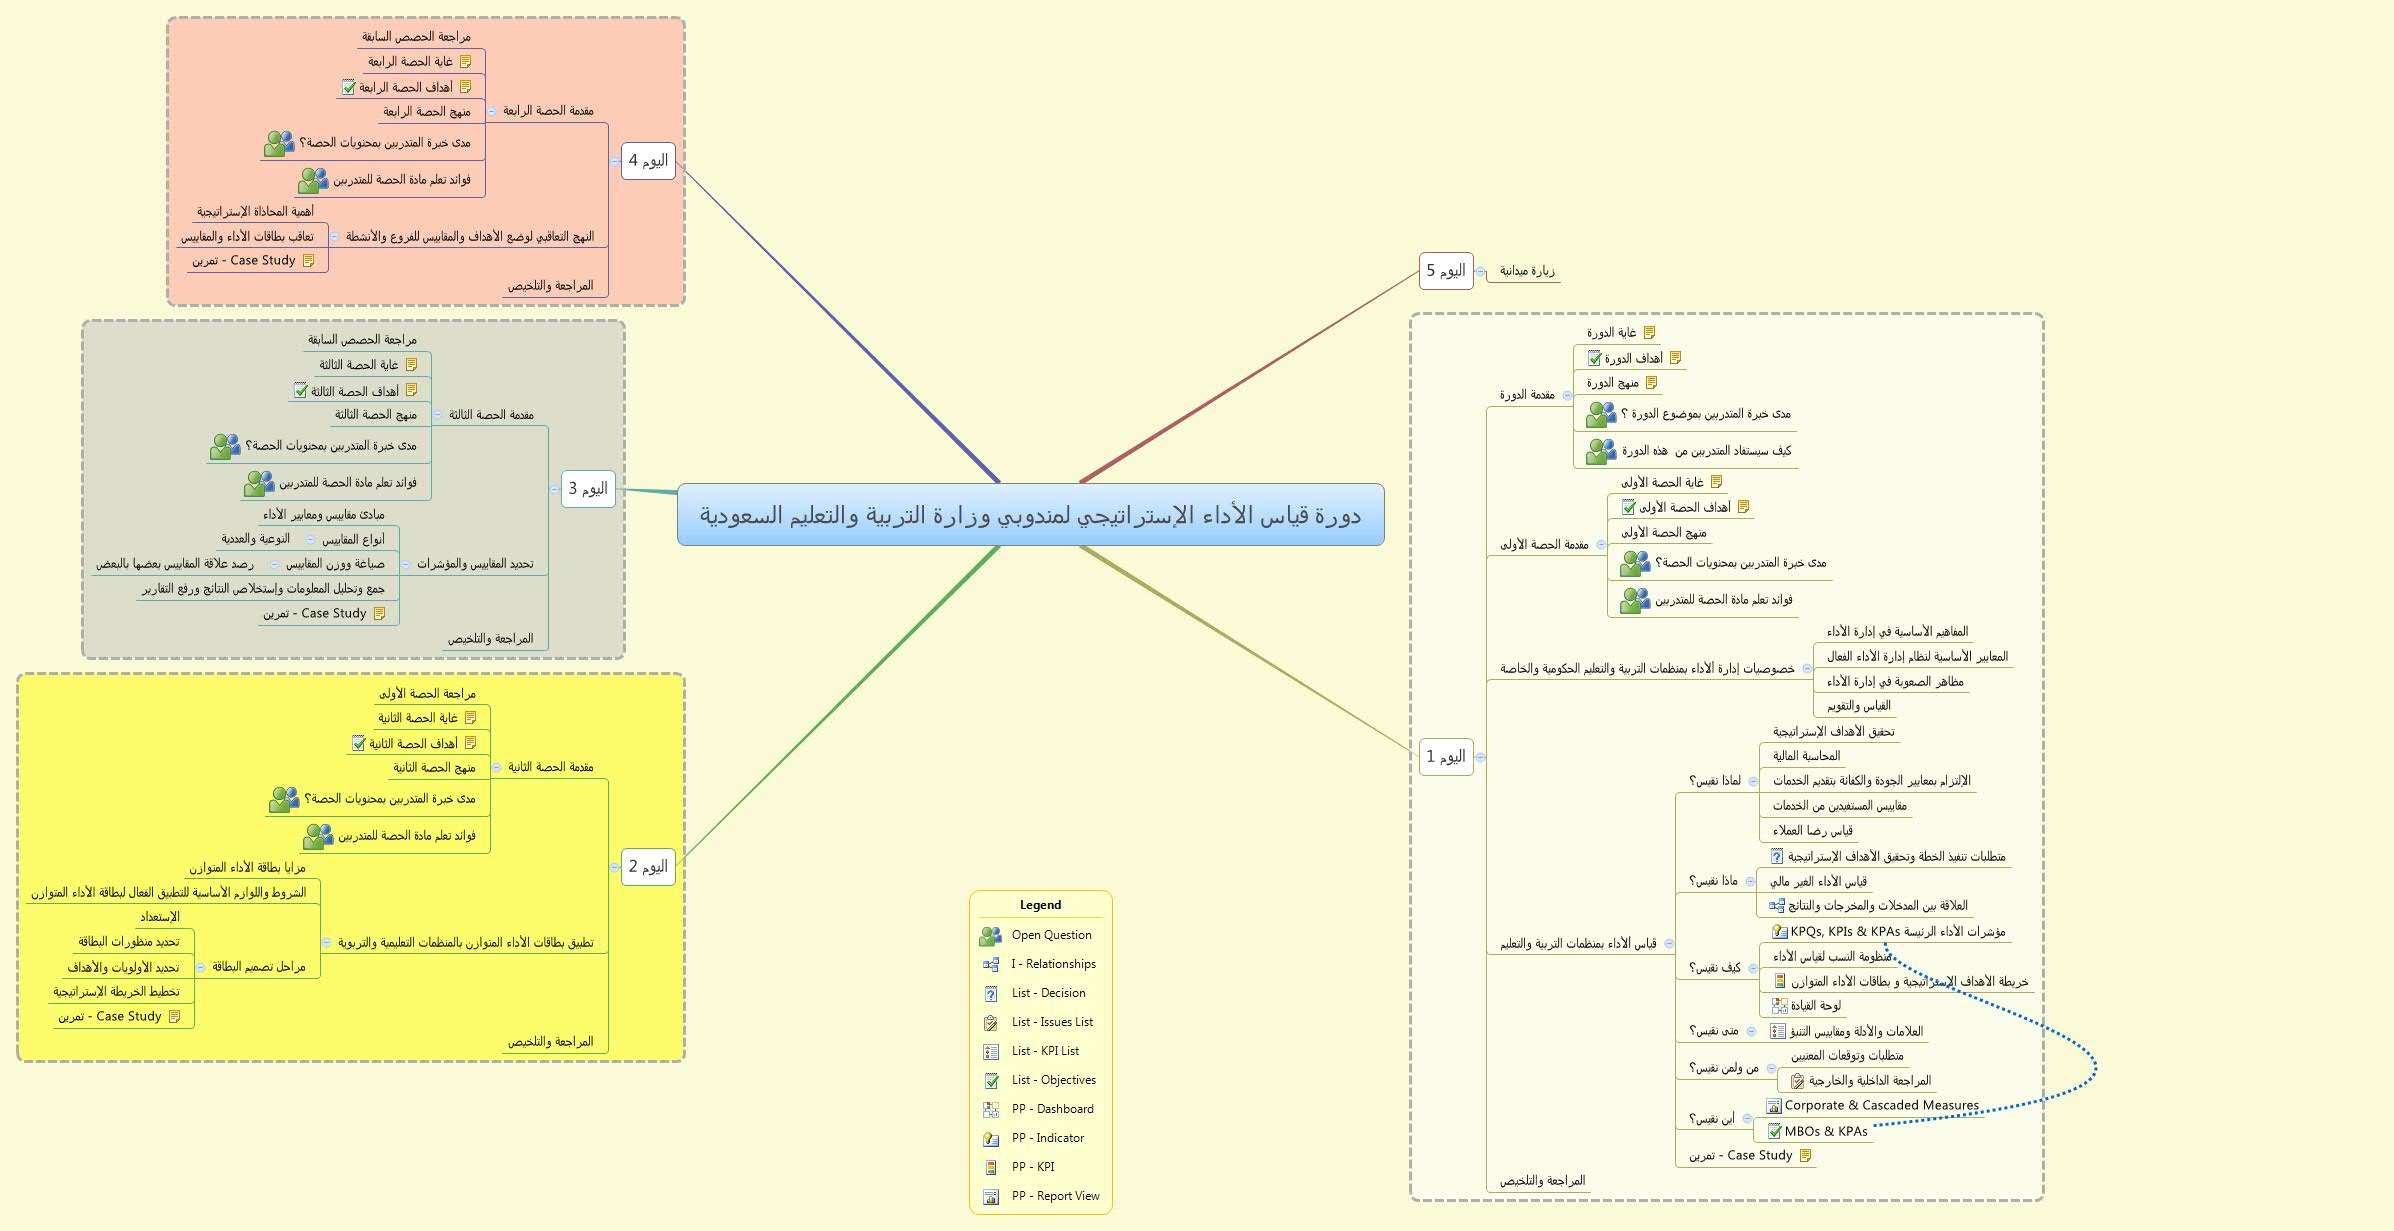Image resolution: width=2394 pixels, height=1231 pixels.
Task: Click the Issues List icon beside المراجعة الداخلية والخارجية
Action: (1797, 1082)
